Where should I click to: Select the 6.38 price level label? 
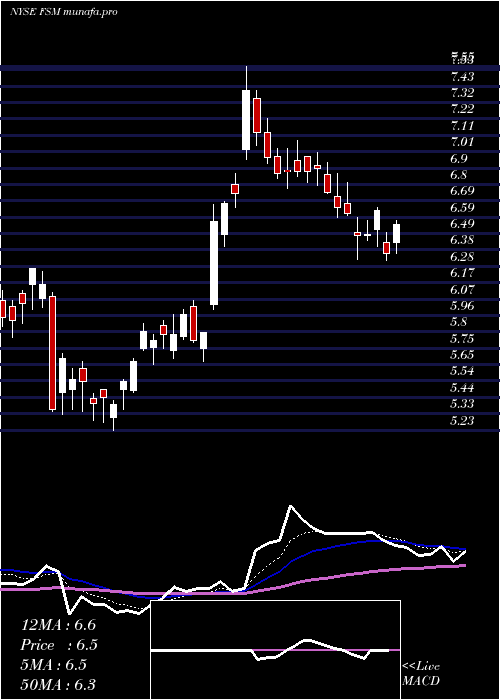[x=462, y=240]
